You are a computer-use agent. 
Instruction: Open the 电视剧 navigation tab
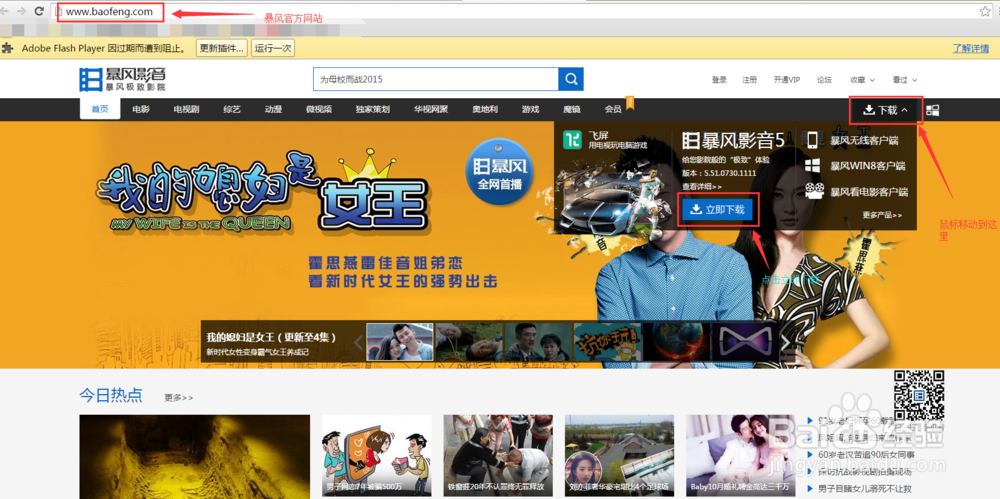point(186,109)
